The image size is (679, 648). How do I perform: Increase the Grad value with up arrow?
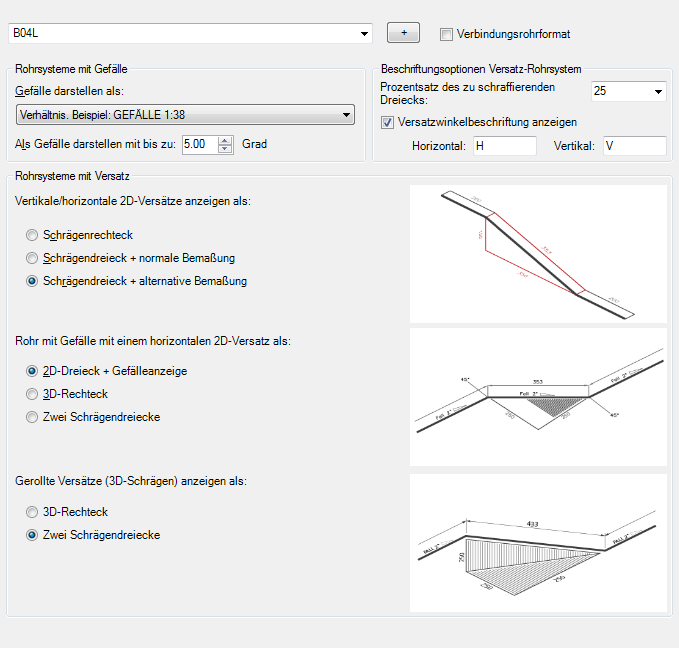point(225,140)
